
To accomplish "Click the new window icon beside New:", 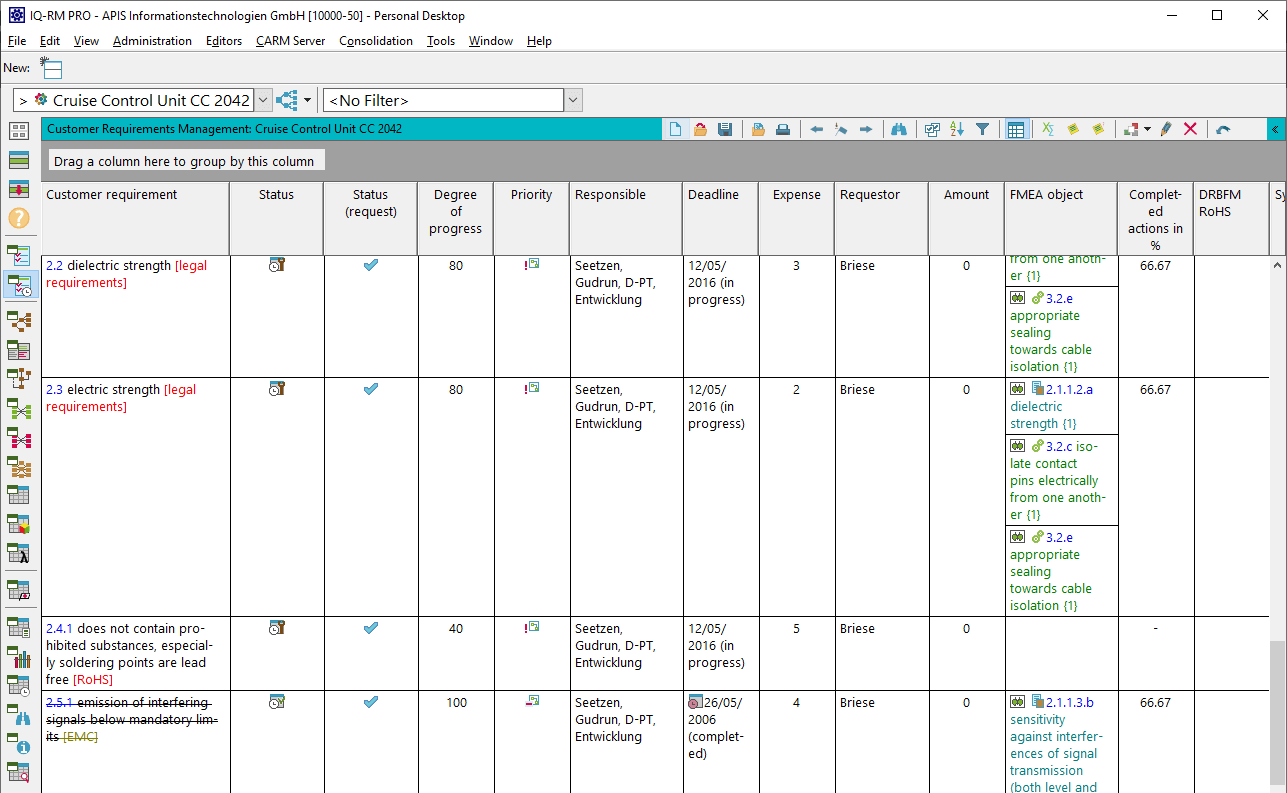I will pyautogui.click(x=51, y=67).
